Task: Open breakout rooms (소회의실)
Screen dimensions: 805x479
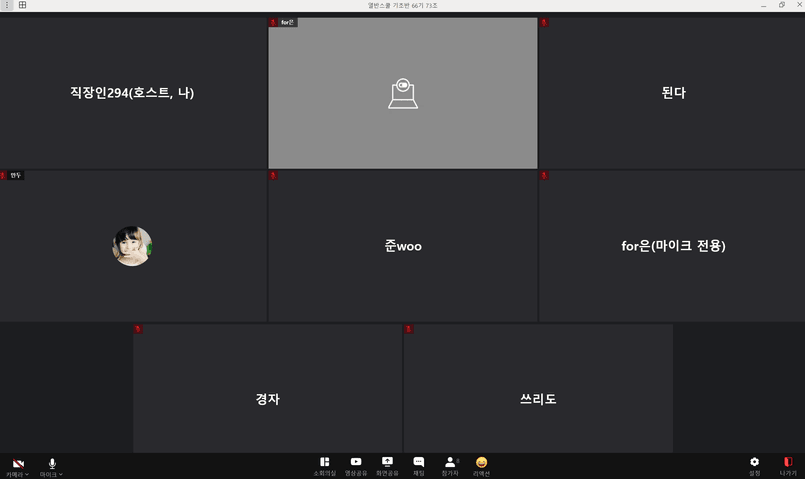Action: (324, 464)
